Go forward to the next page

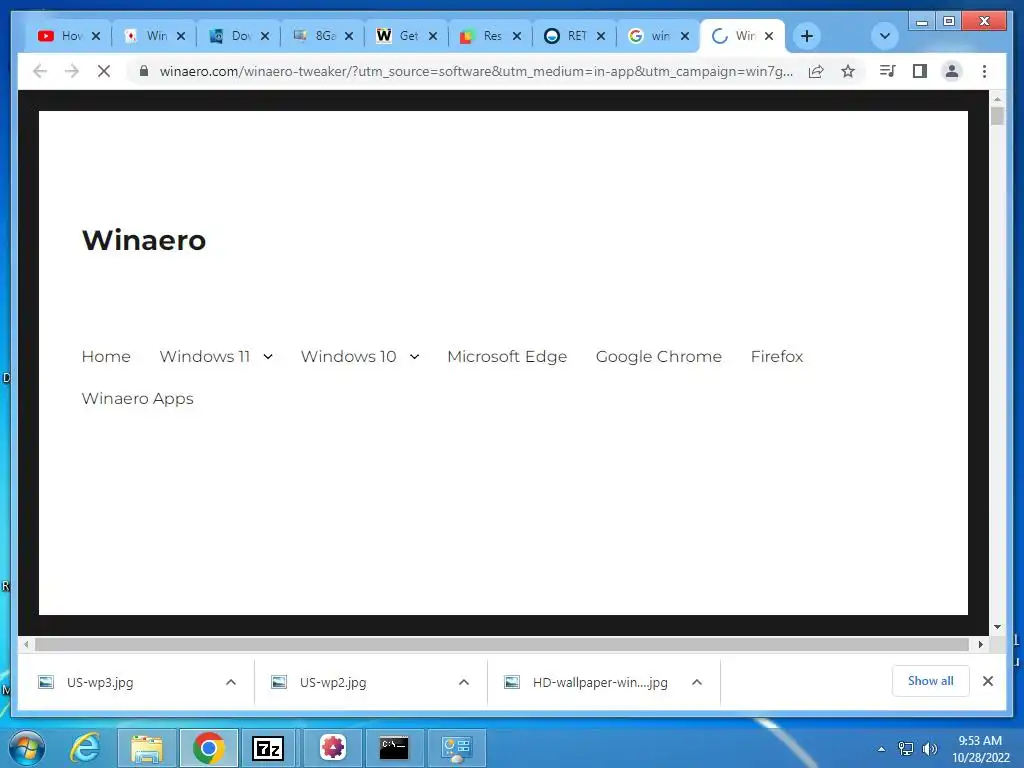point(72,71)
